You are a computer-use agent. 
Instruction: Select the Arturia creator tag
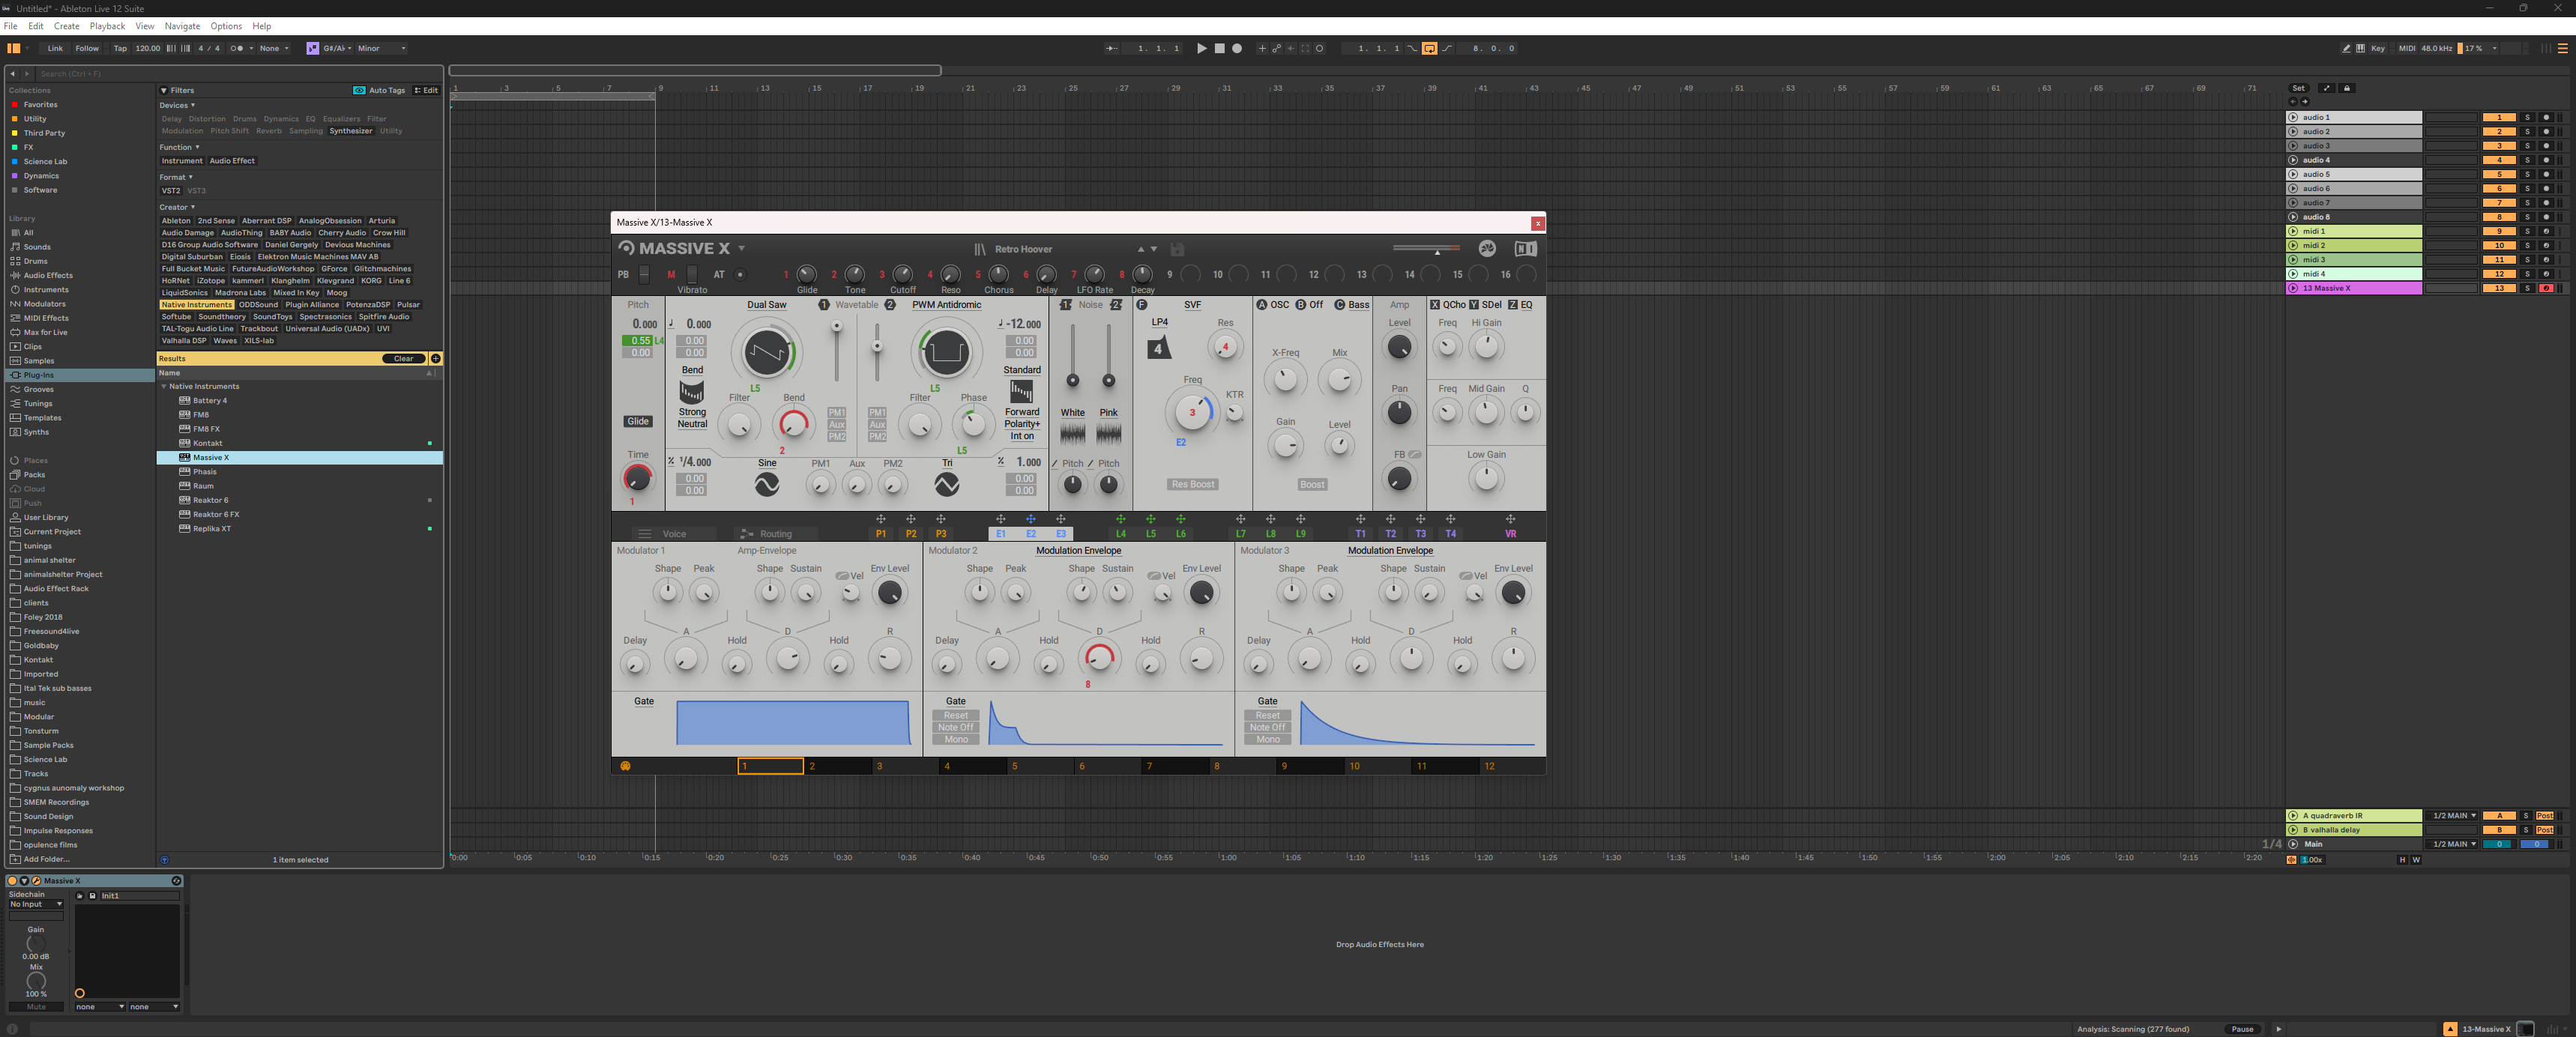point(381,221)
